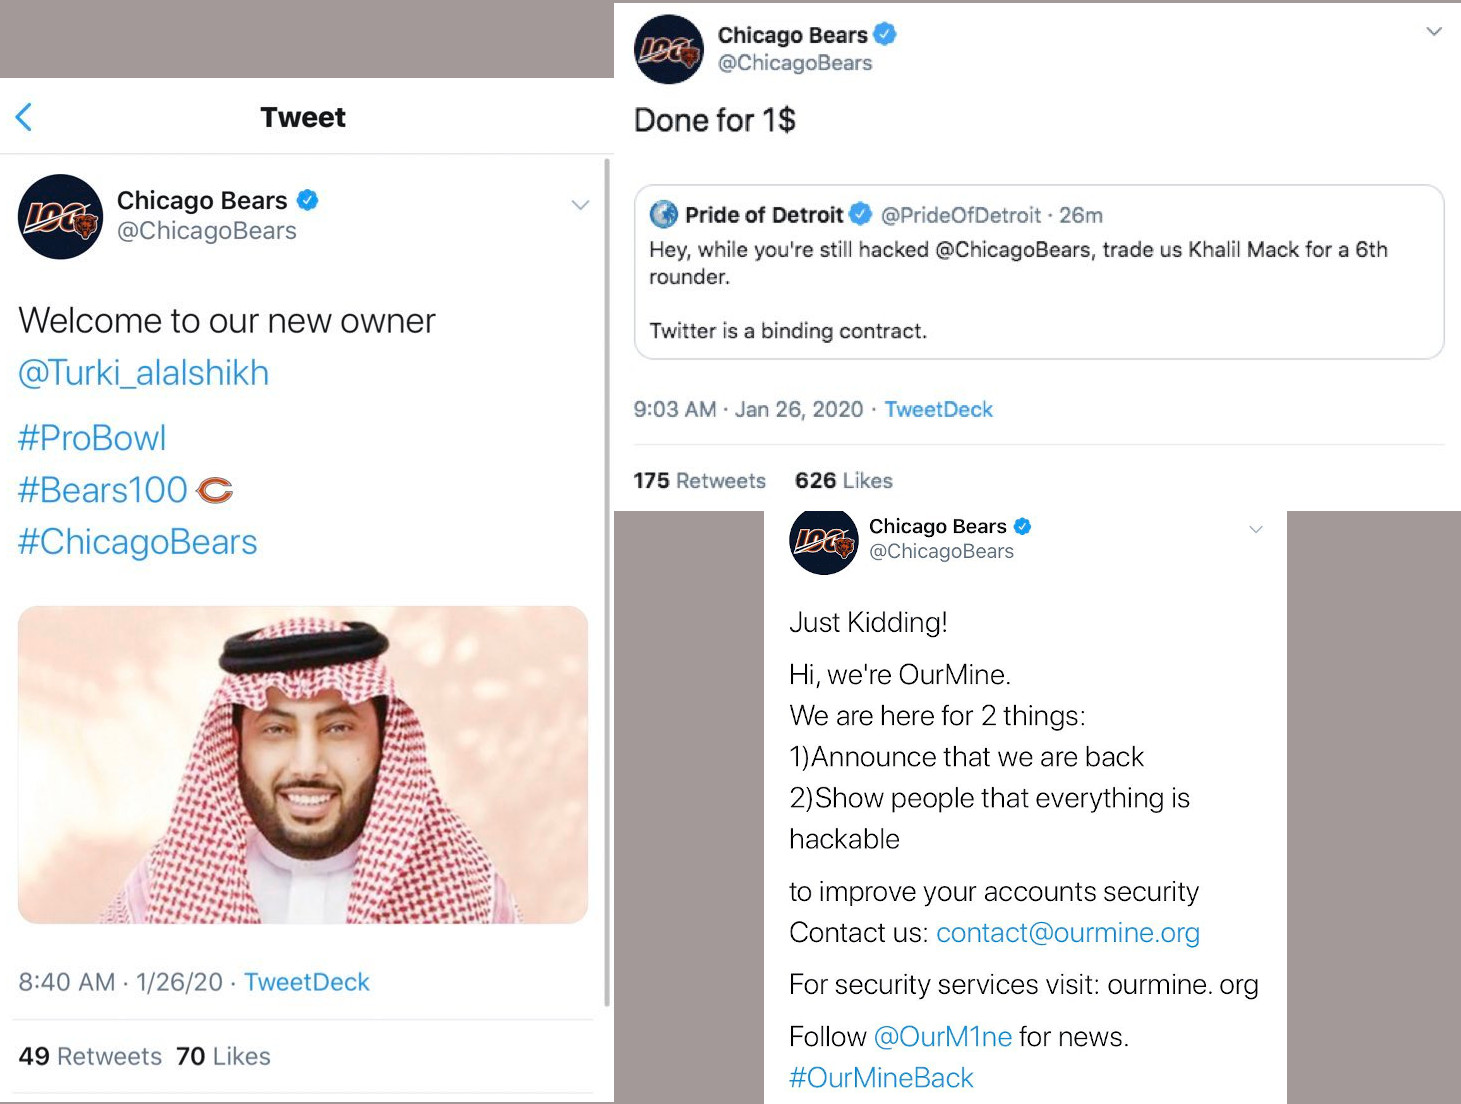Image resolution: width=1461 pixels, height=1104 pixels.
Task: Open the quoted Pride of Detroit tweet
Action: [1038, 290]
